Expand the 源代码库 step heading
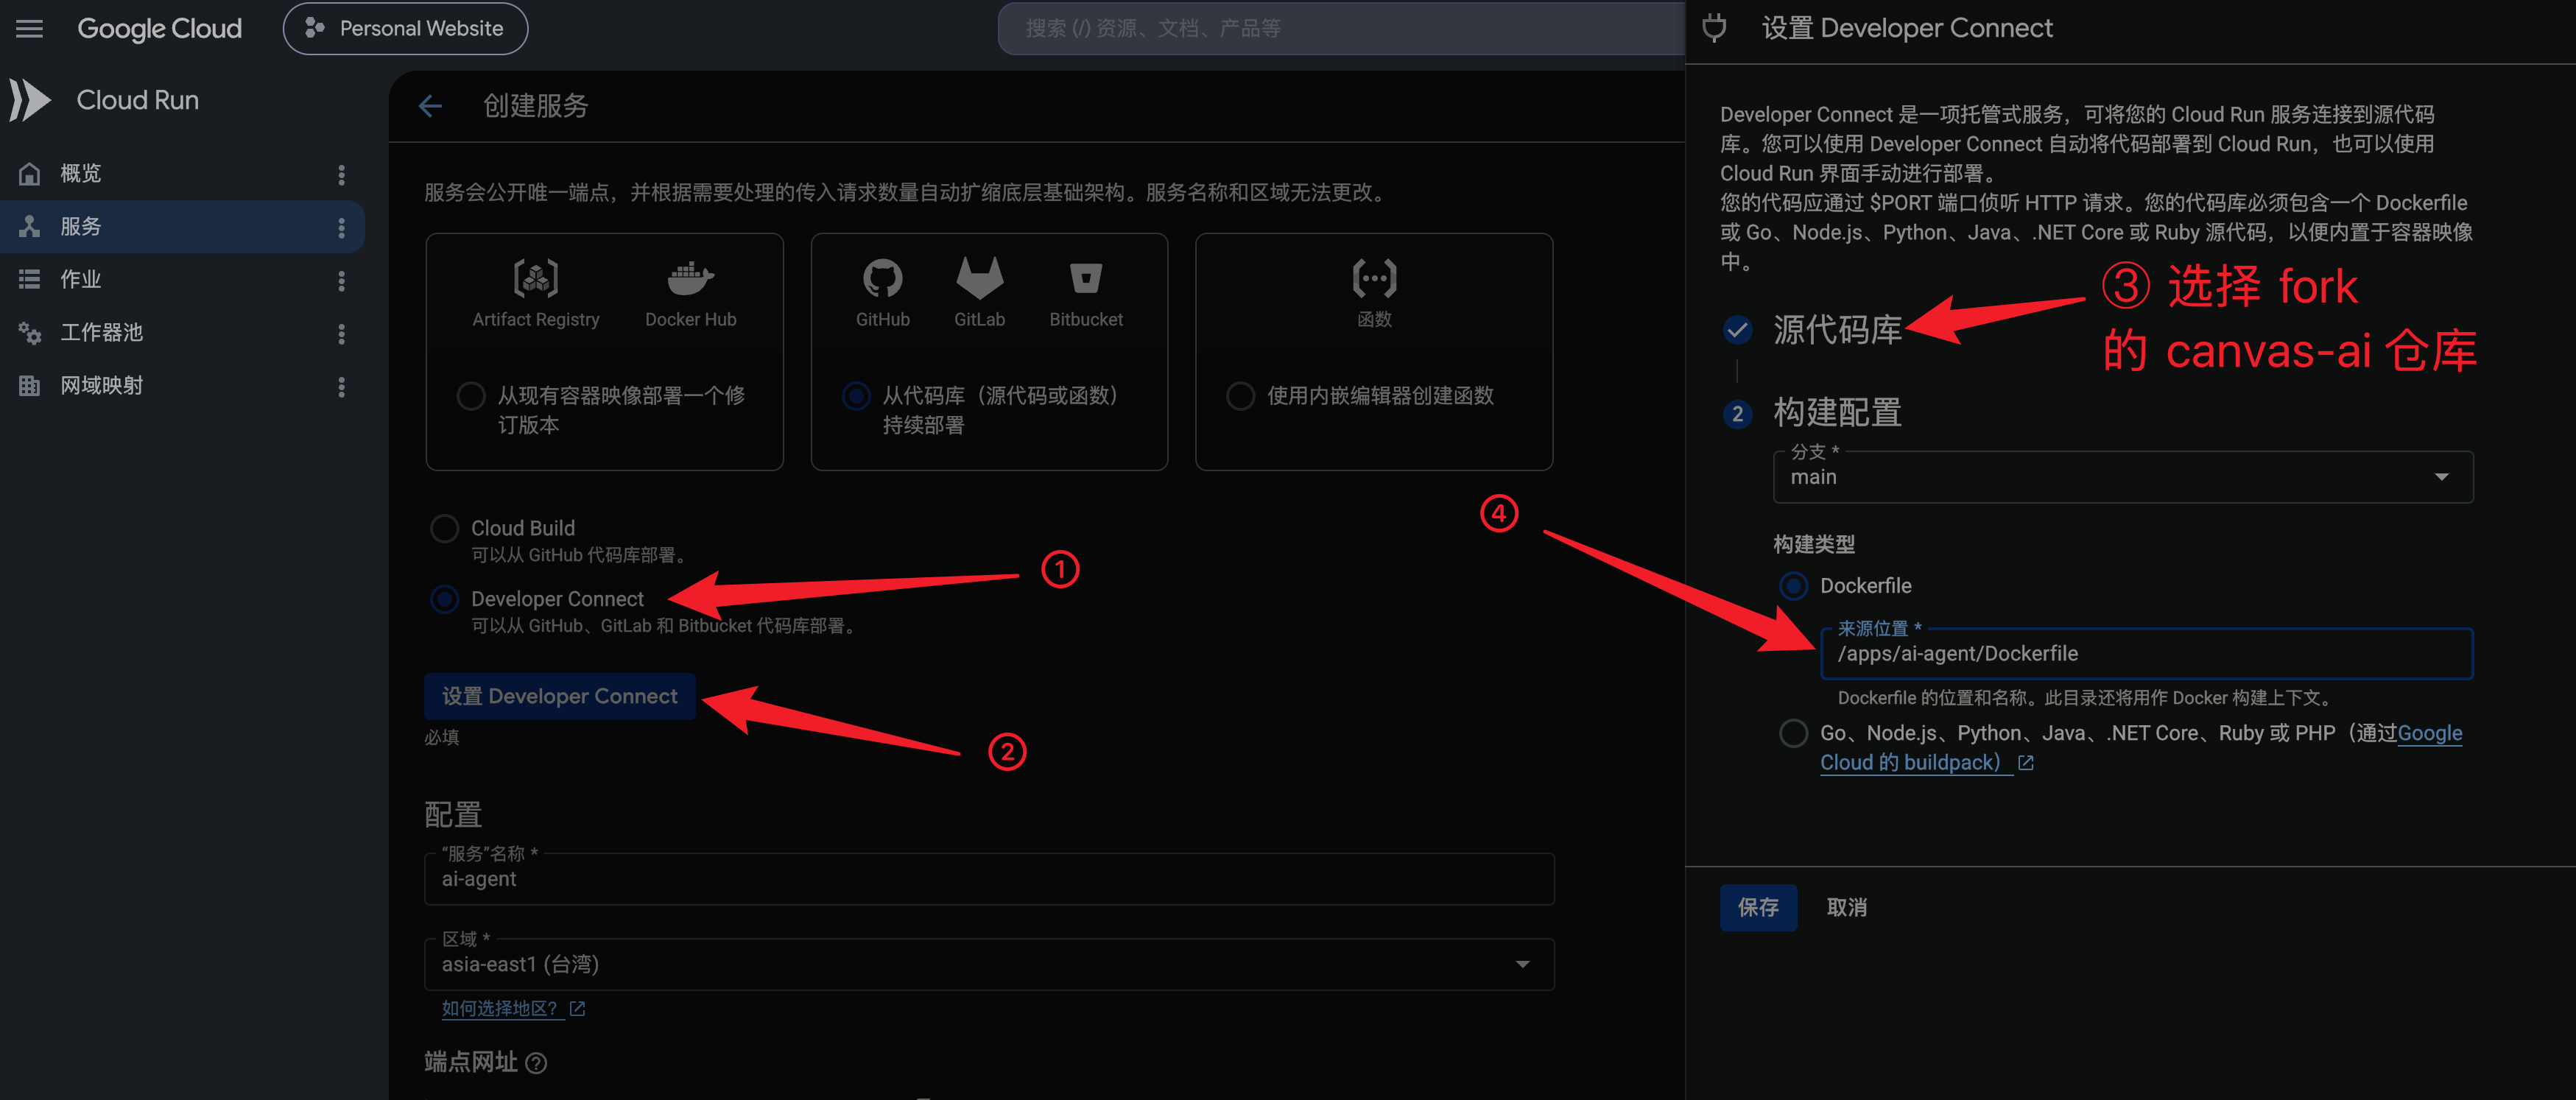The height and width of the screenshot is (1100, 2576). coord(1837,329)
